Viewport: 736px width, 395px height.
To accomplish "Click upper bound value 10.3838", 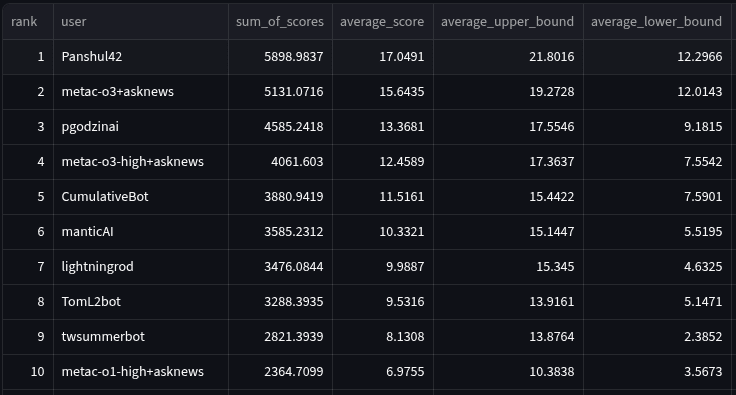I will tap(508, 372).
